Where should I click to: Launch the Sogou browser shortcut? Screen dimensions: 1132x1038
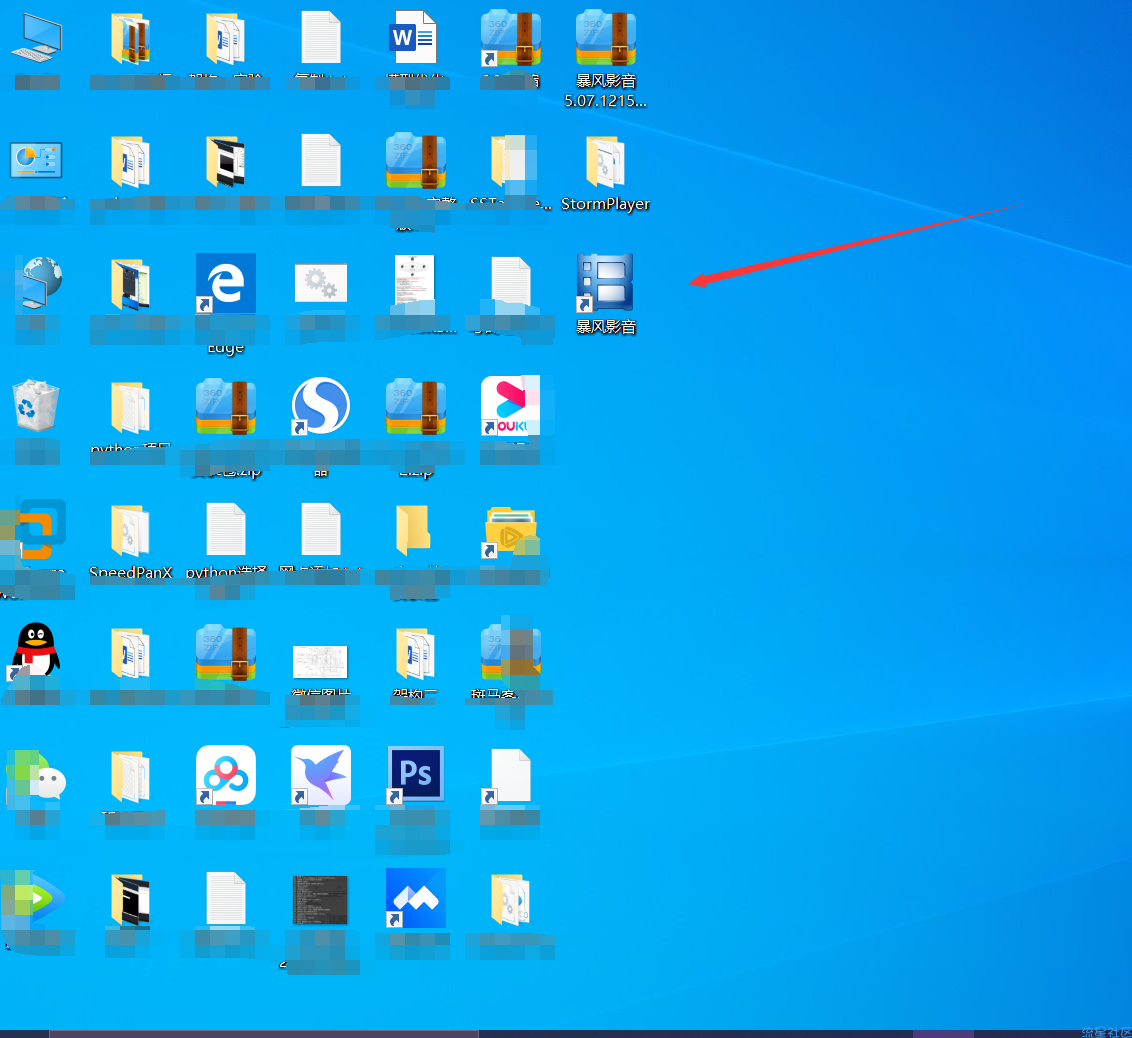pyautogui.click(x=321, y=406)
